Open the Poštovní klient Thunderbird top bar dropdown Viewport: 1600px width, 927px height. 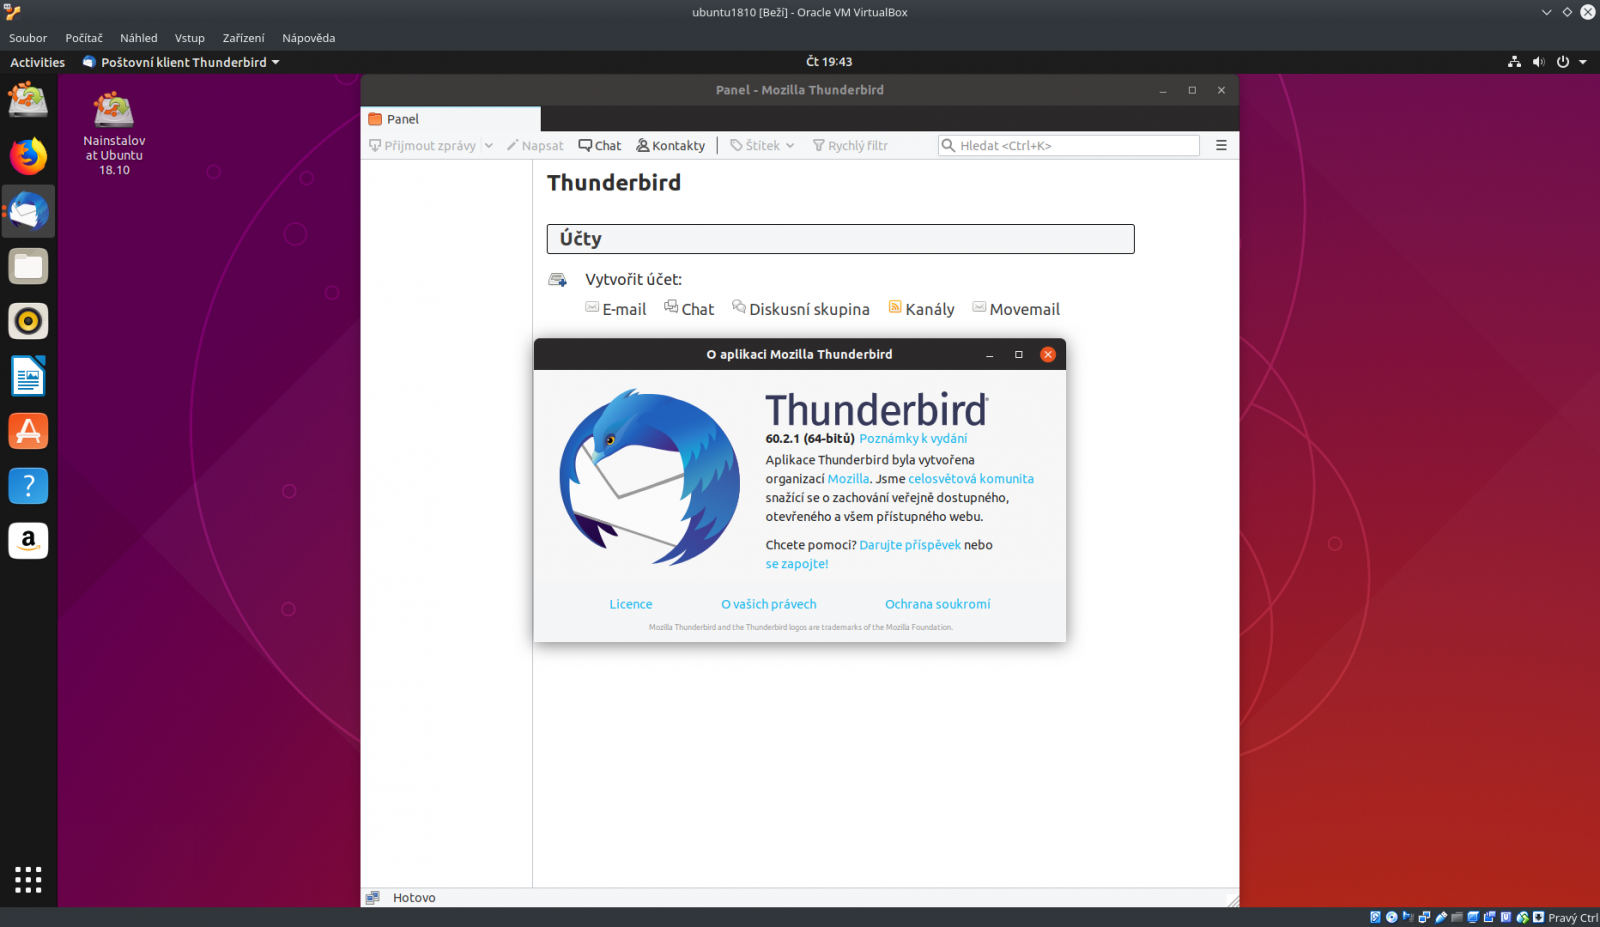pyautogui.click(x=180, y=62)
